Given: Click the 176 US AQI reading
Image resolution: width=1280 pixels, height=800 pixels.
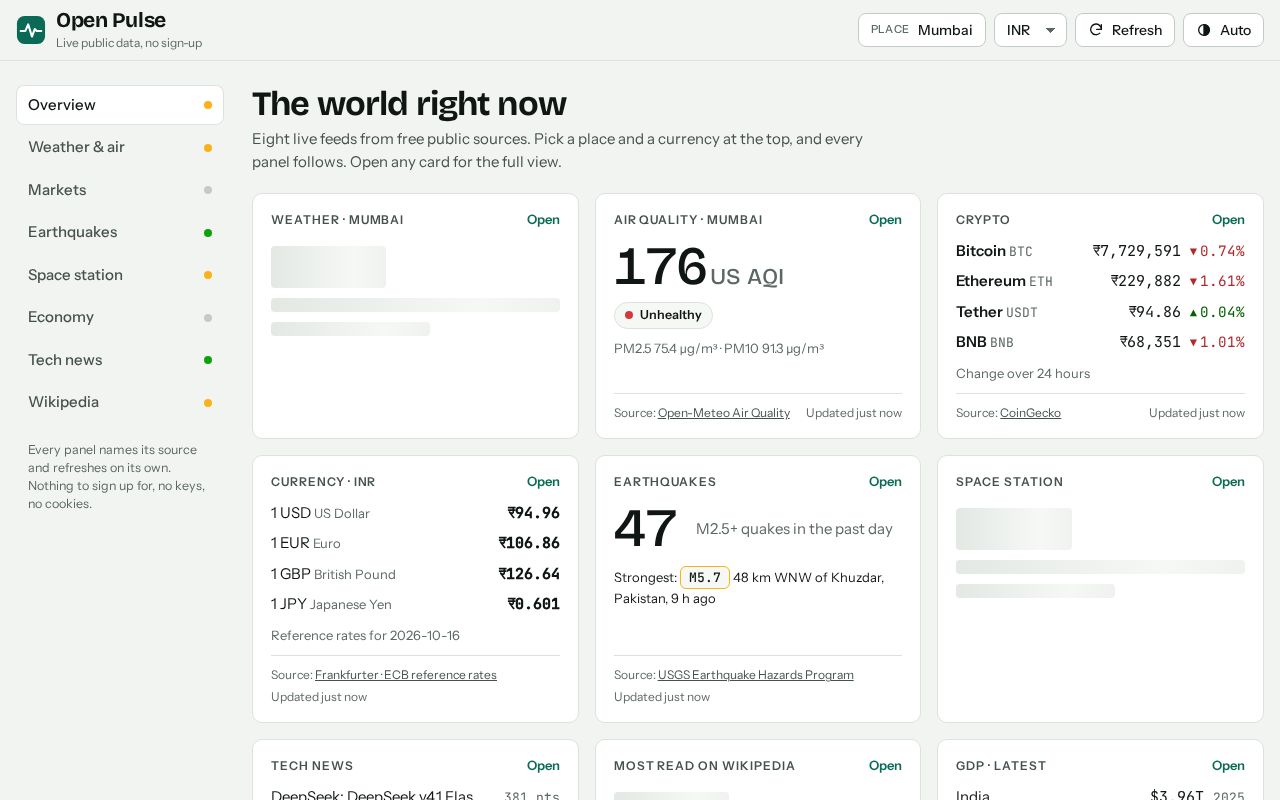Looking at the screenshot, I should [x=699, y=268].
